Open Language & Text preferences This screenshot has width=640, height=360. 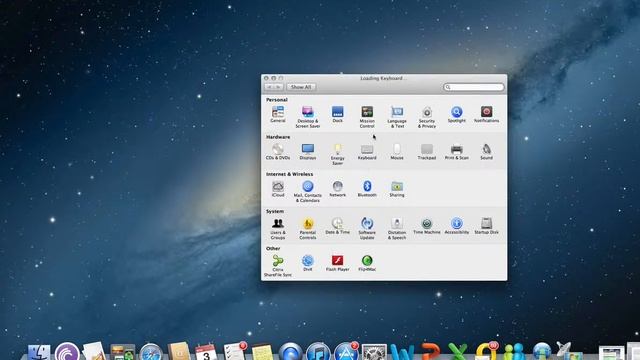click(397, 117)
